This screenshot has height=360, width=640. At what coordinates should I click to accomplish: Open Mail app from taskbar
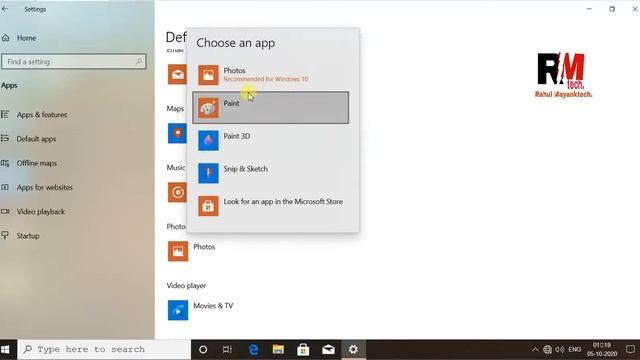tap(328, 349)
